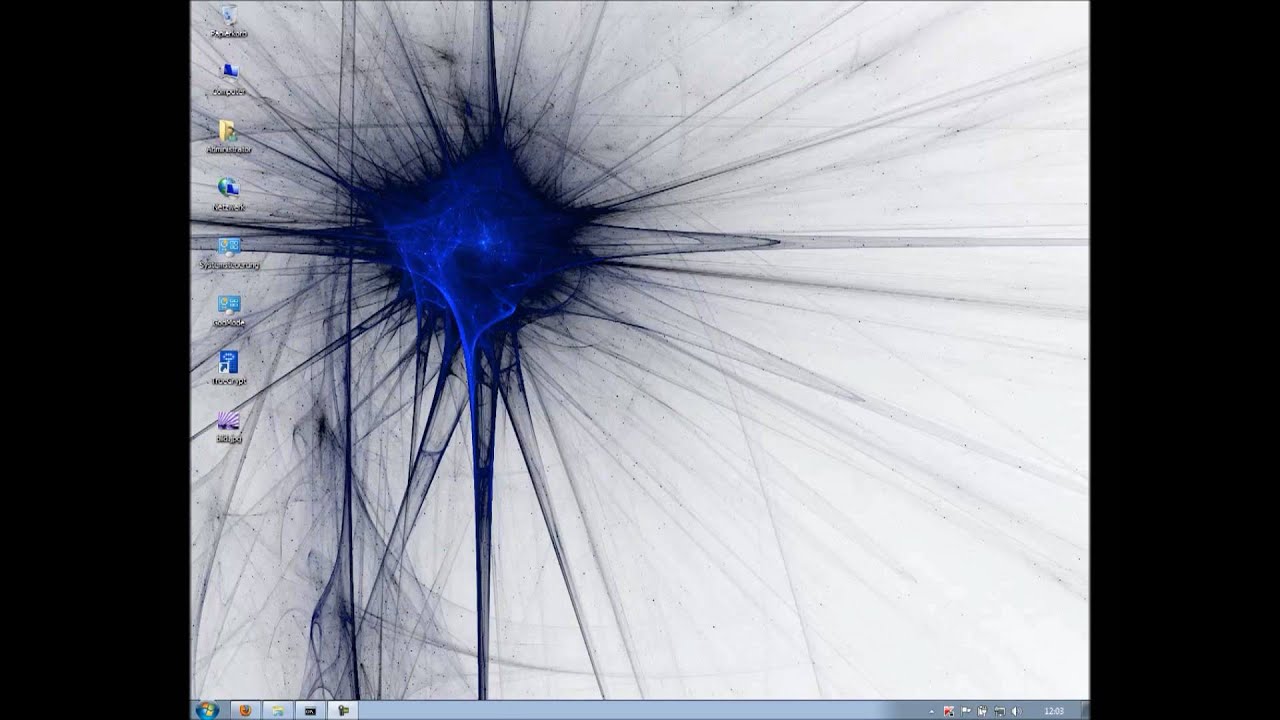
Task: Click the Show Desktop button
Action: [1084, 710]
